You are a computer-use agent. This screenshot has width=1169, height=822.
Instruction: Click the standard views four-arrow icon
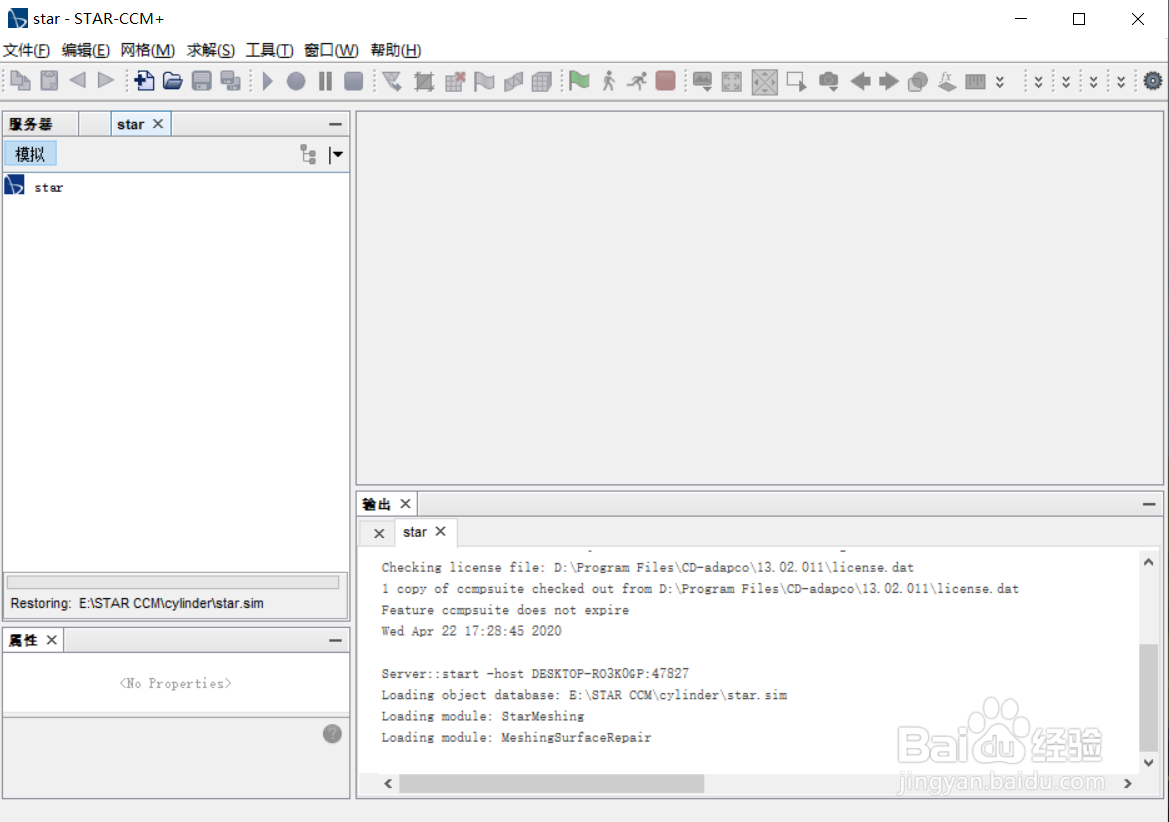point(764,81)
